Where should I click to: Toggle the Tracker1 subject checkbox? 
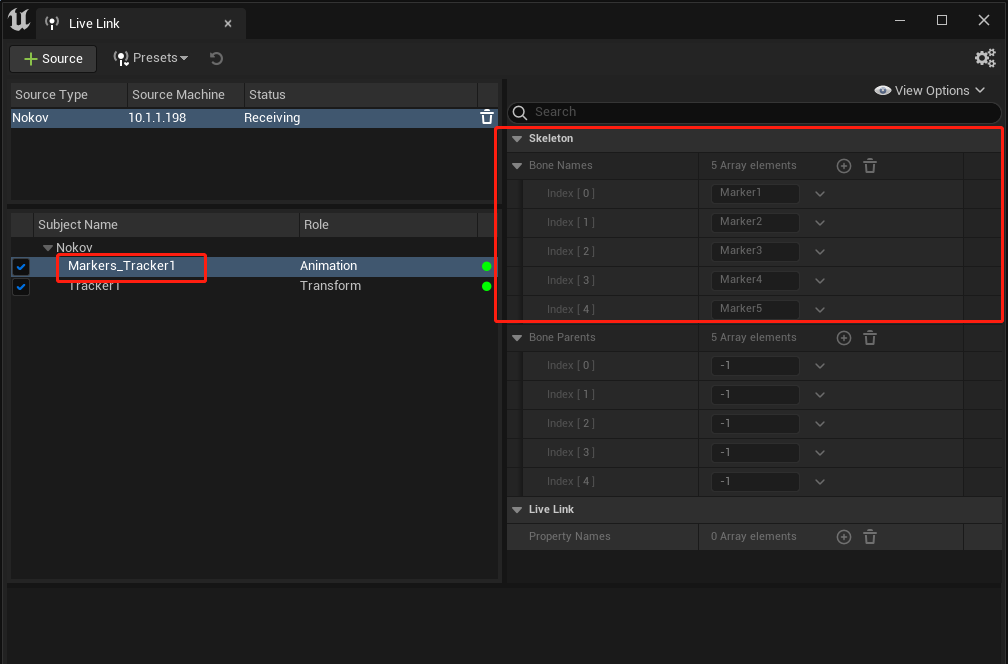[x=21, y=287]
